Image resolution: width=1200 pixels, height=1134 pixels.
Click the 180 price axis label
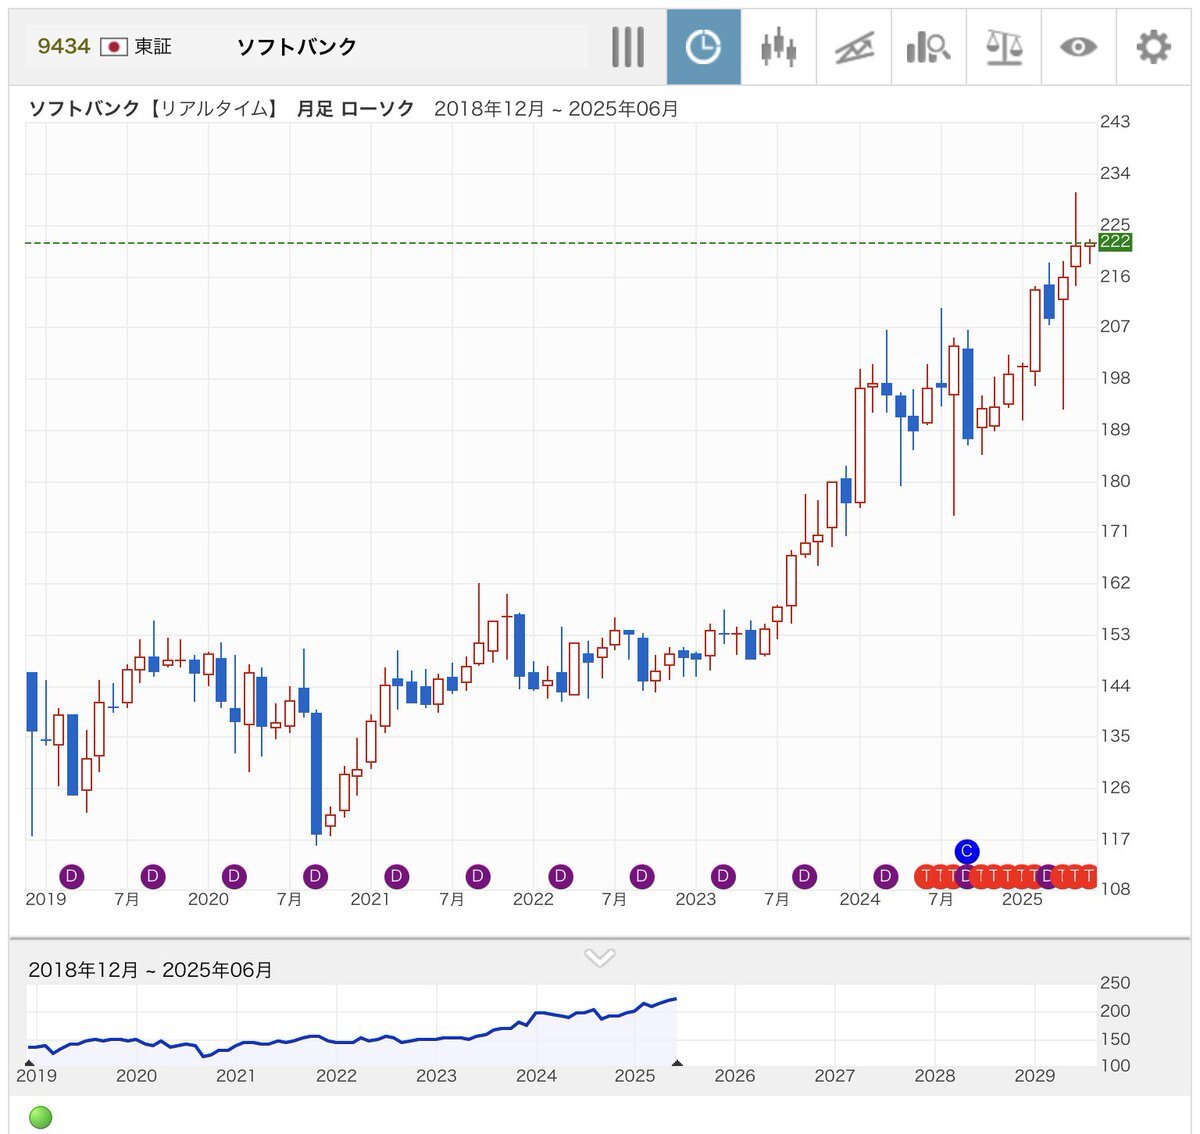click(x=1115, y=481)
